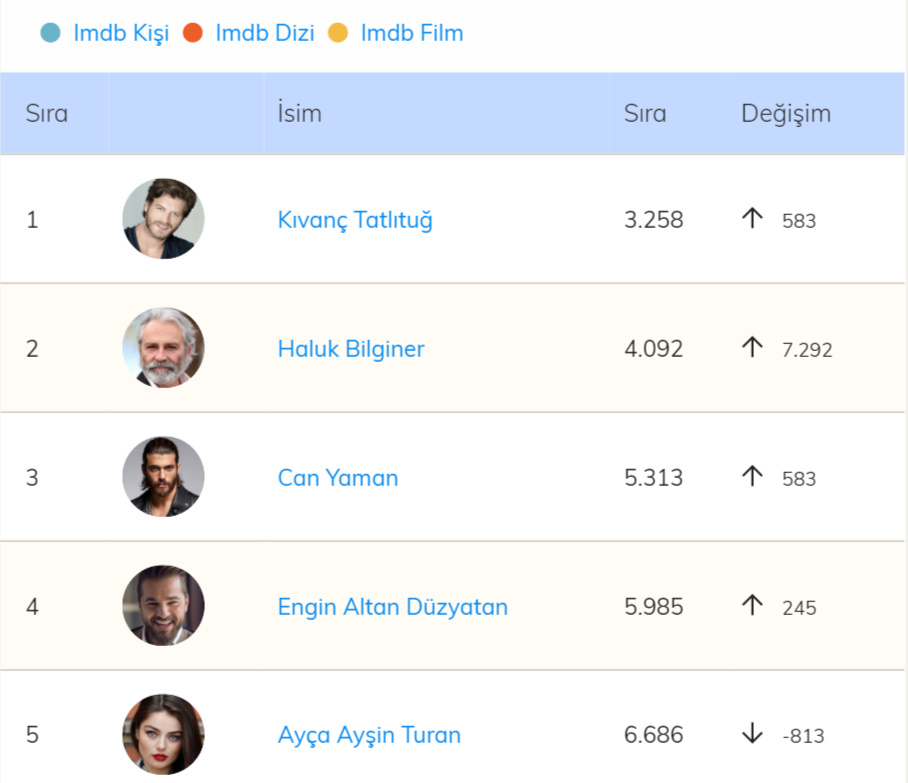Open Kıvanç Tatlıtuğ profile link
908x783 pixels.
[x=355, y=220]
